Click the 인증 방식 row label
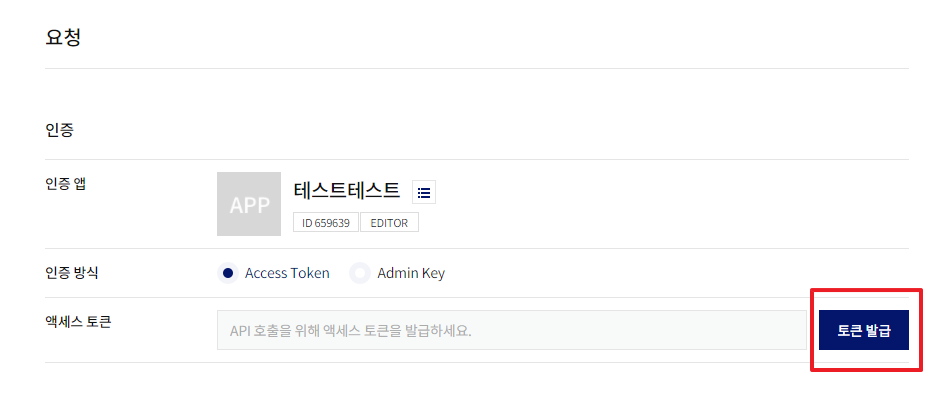932x400 pixels. point(72,273)
